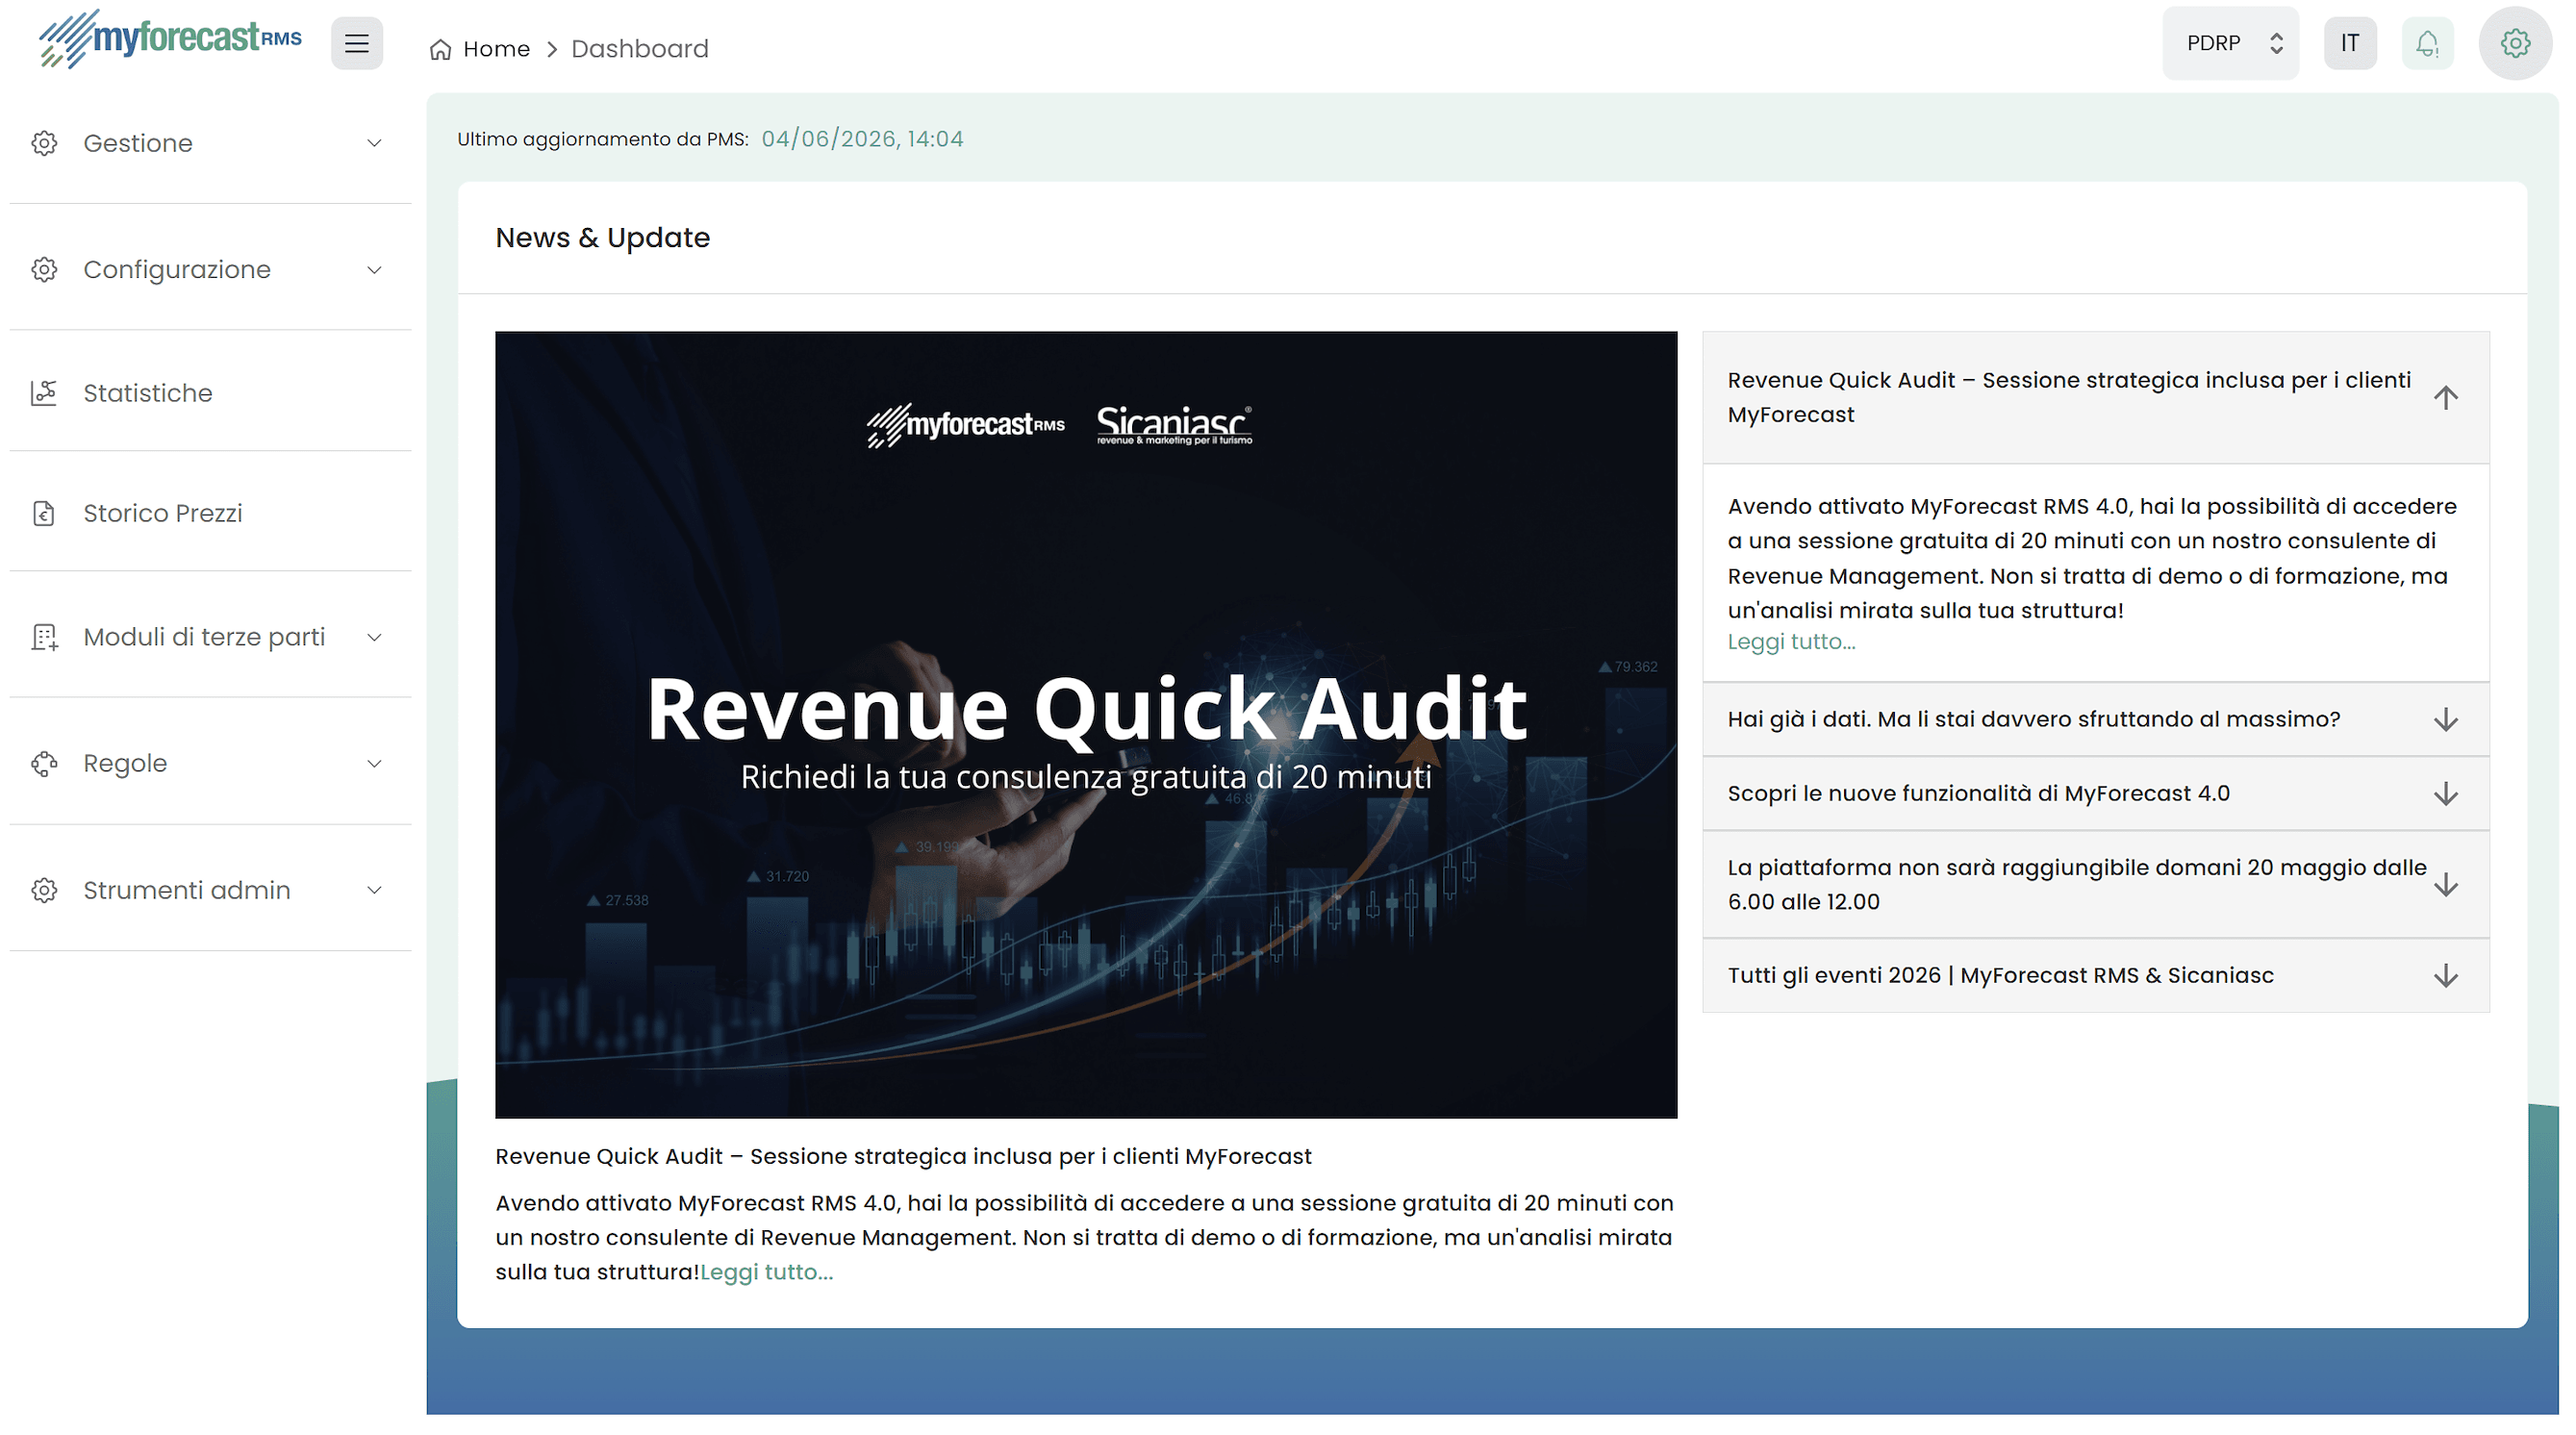Click the Gestione gear icon in sidebar
Image resolution: width=2576 pixels, height=1435 pixels.
click(44, 143)
